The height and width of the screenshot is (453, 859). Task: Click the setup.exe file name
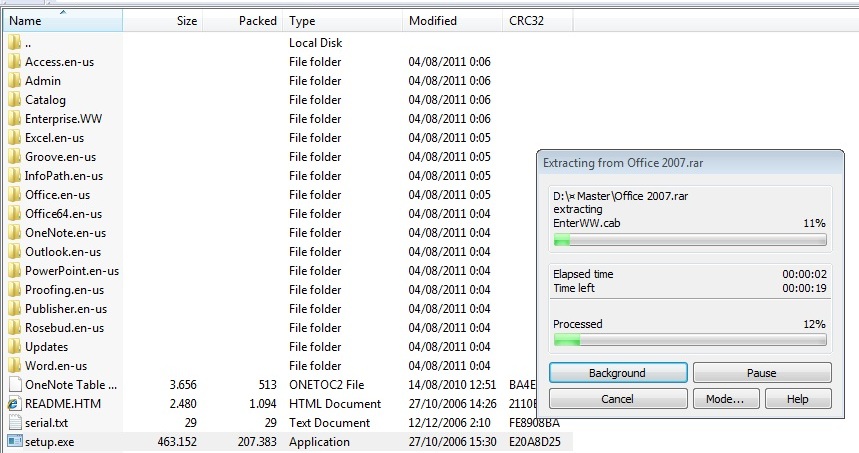point(49,442)
